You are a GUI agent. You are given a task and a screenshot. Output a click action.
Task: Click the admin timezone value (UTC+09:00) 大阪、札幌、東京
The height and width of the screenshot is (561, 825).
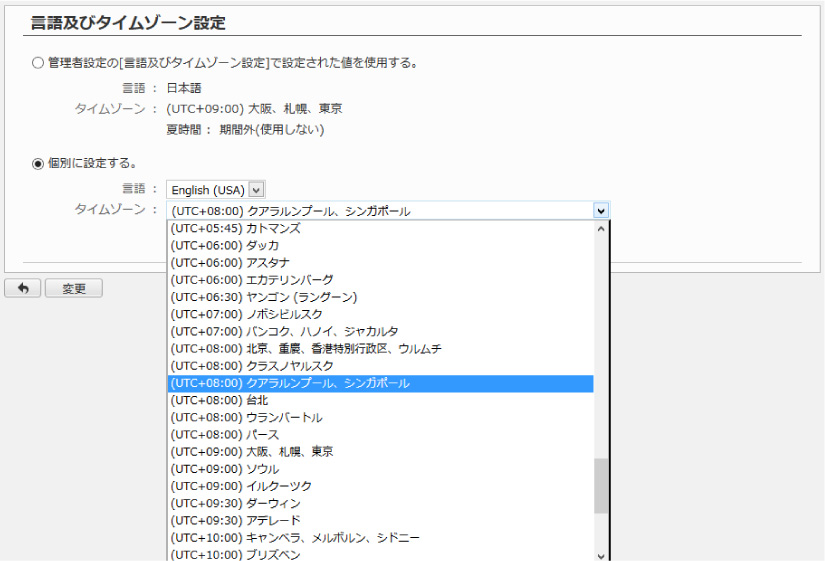pos(254,109)
